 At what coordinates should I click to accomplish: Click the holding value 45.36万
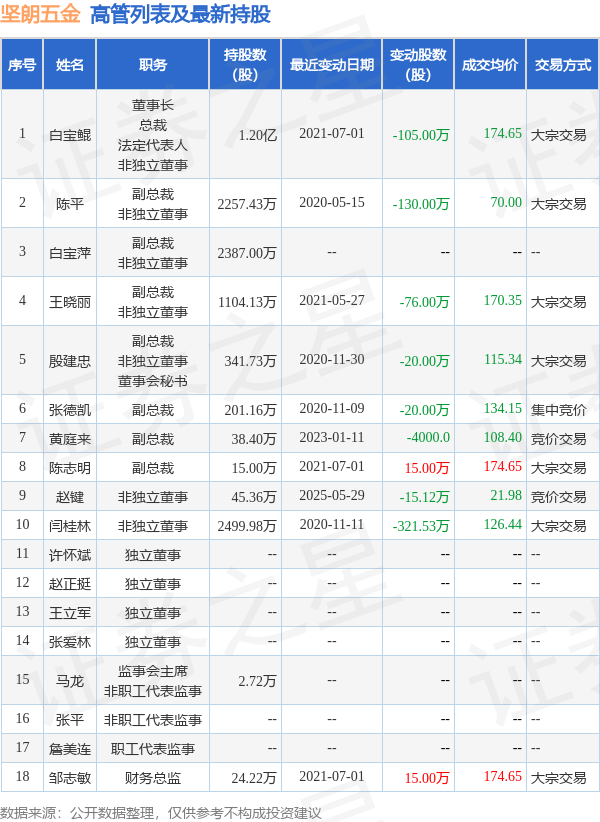(x=254, y=497)
